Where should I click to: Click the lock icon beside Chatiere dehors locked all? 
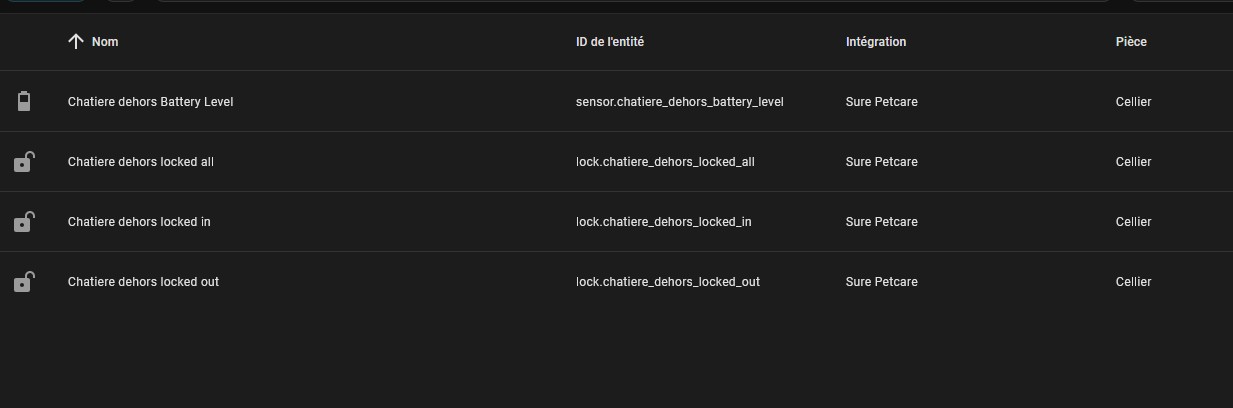[24, 162]
